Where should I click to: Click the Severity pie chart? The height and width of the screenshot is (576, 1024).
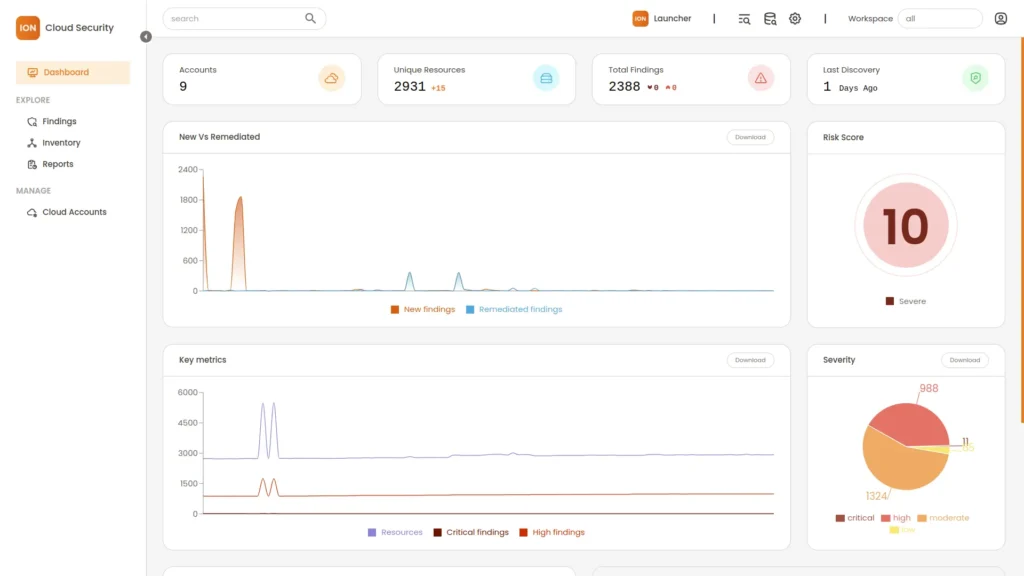[x=906, y=447]
